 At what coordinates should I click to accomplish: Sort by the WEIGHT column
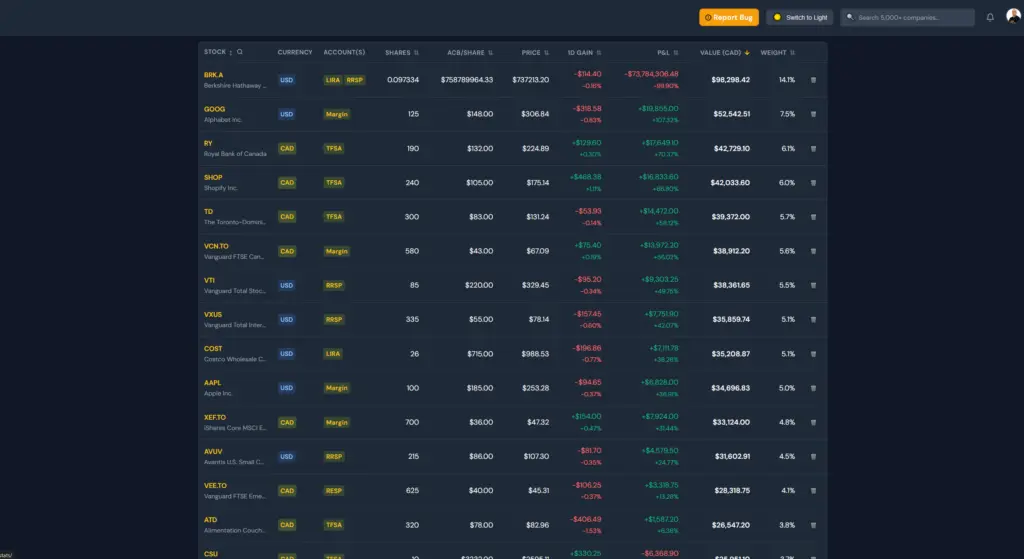point(777,52)
